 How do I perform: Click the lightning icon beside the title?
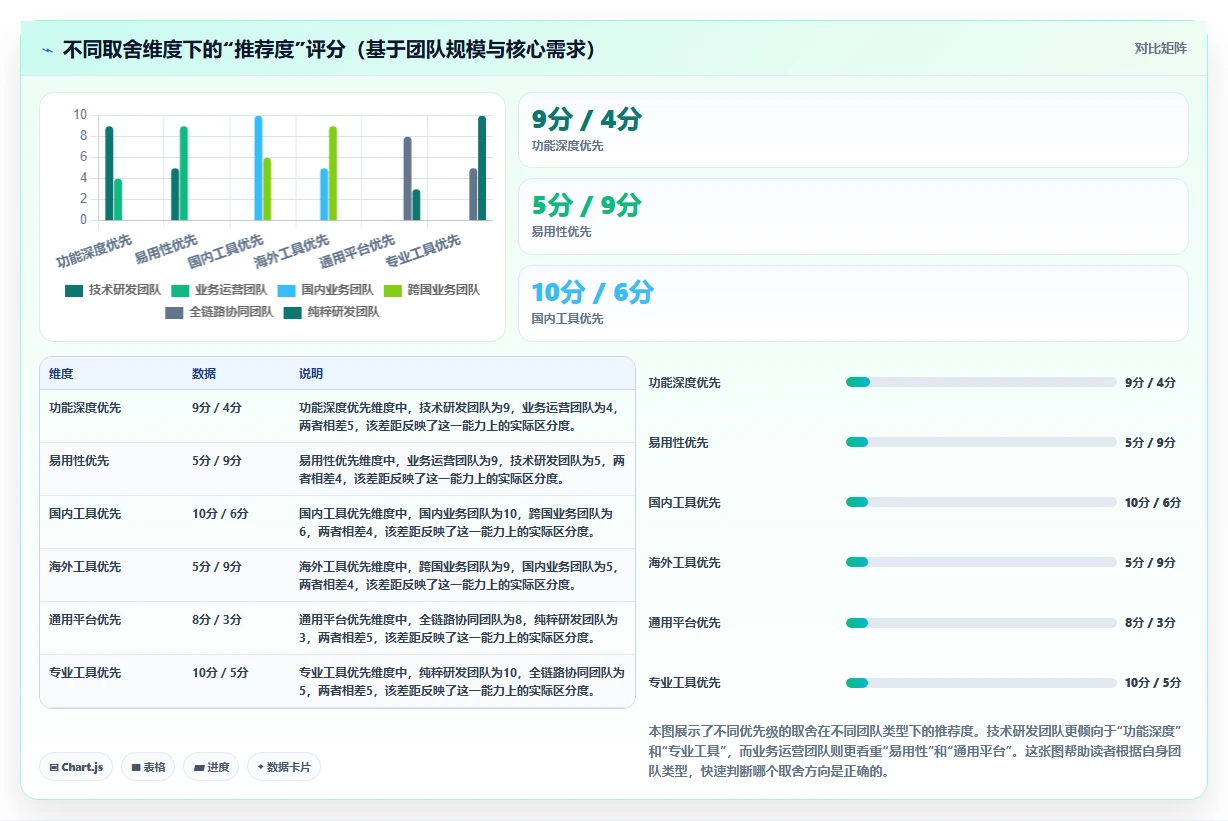(48, 49)
